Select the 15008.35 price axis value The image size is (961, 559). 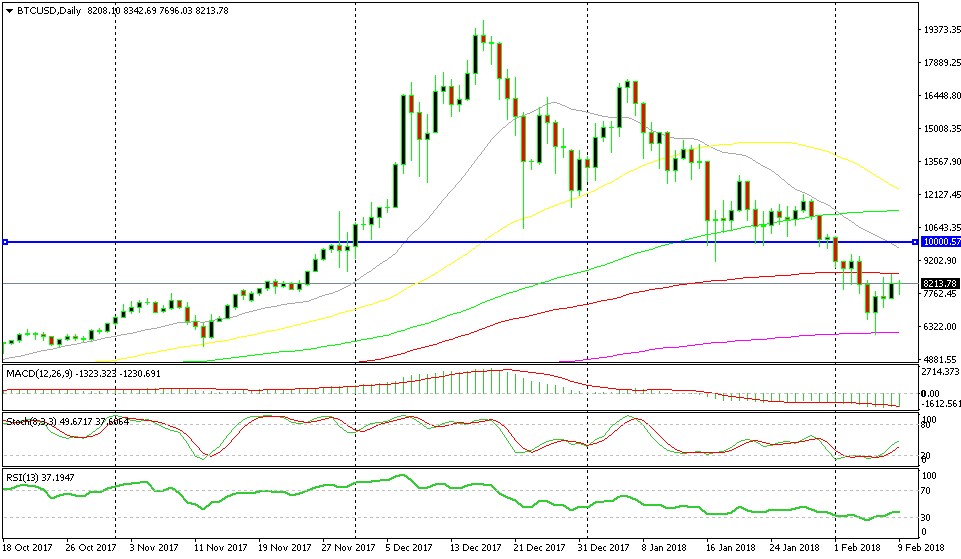[x=941, y=129]
